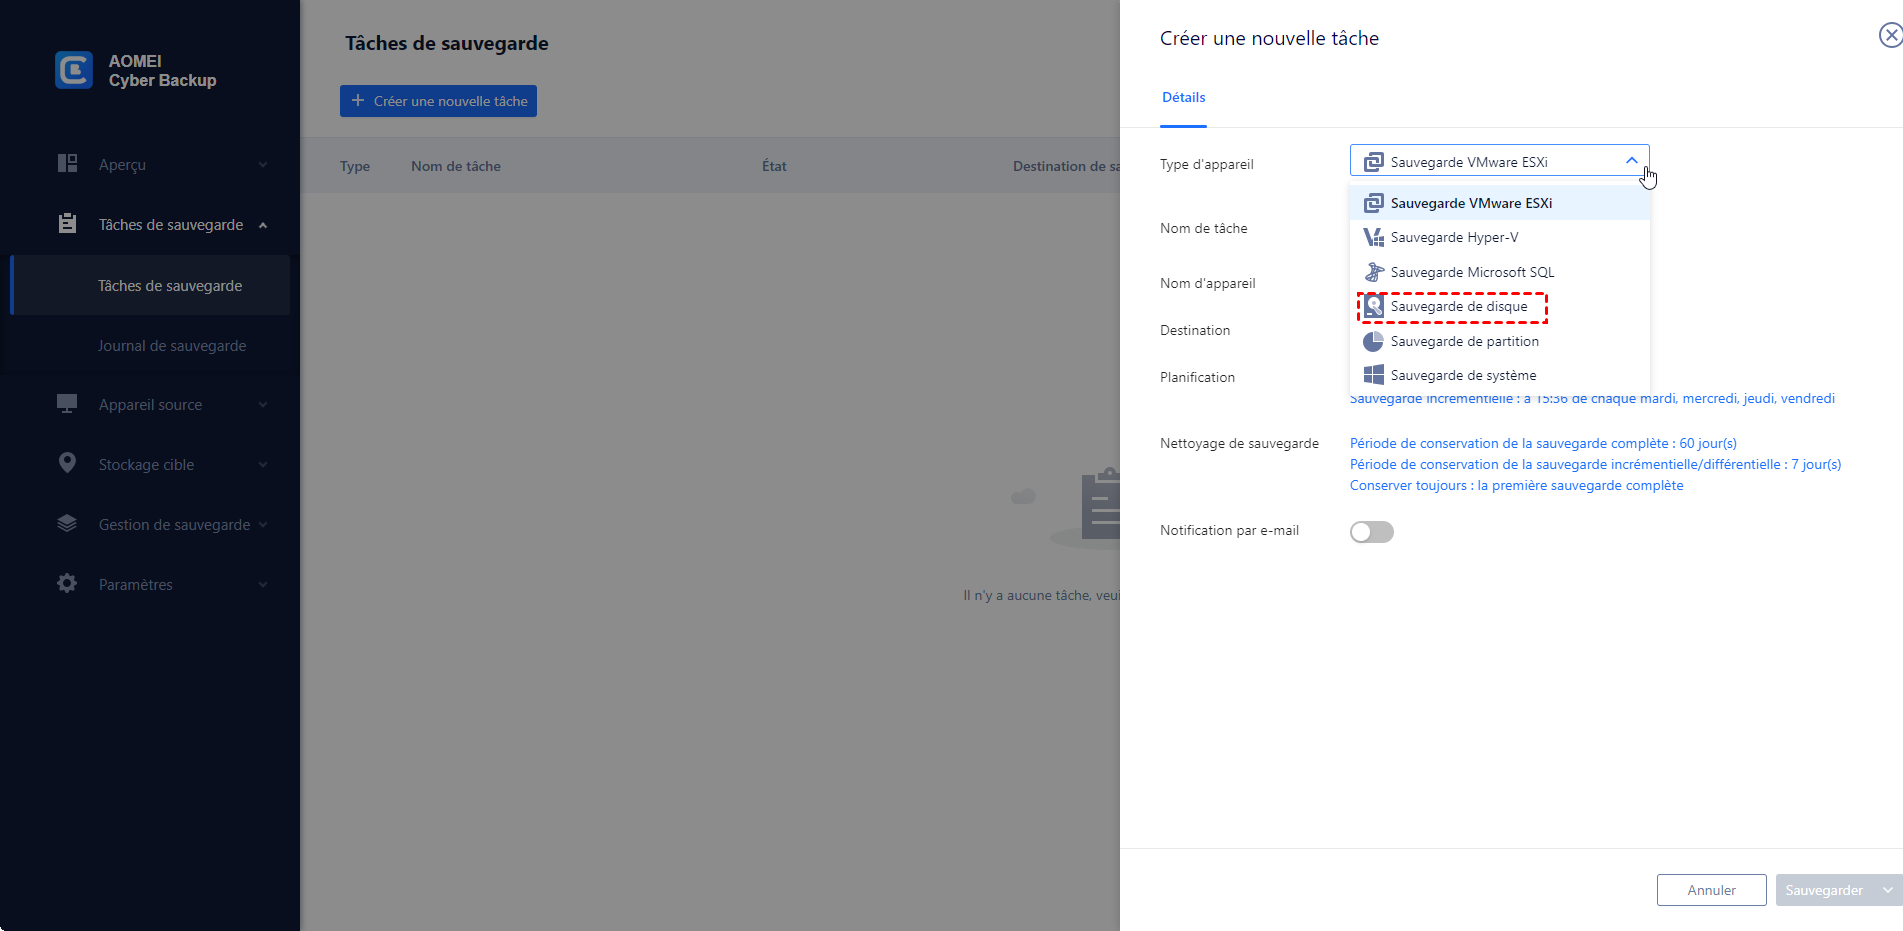This screenshot has width=1903, height=931.
Task: Open the complete backup retention period link
Action: 1543,443
